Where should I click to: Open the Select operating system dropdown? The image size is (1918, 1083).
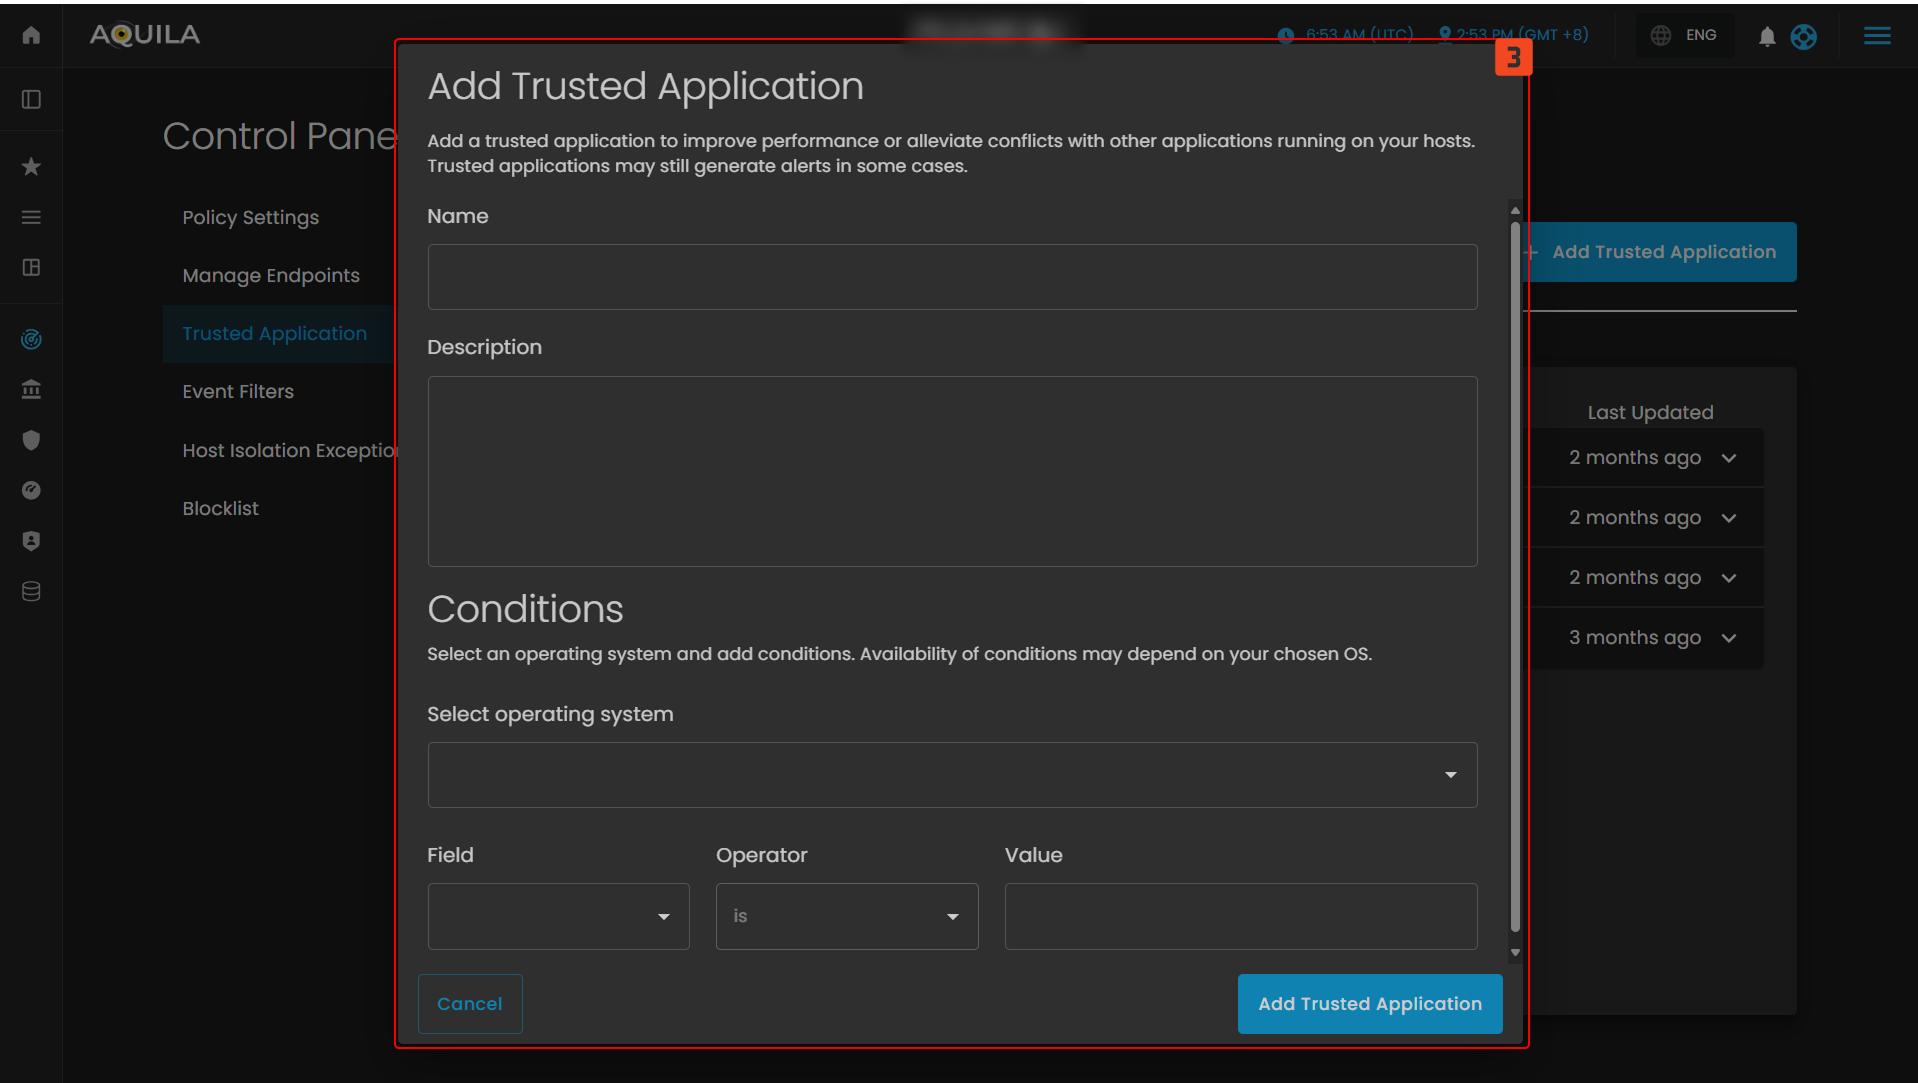click(x=951, y=775)
